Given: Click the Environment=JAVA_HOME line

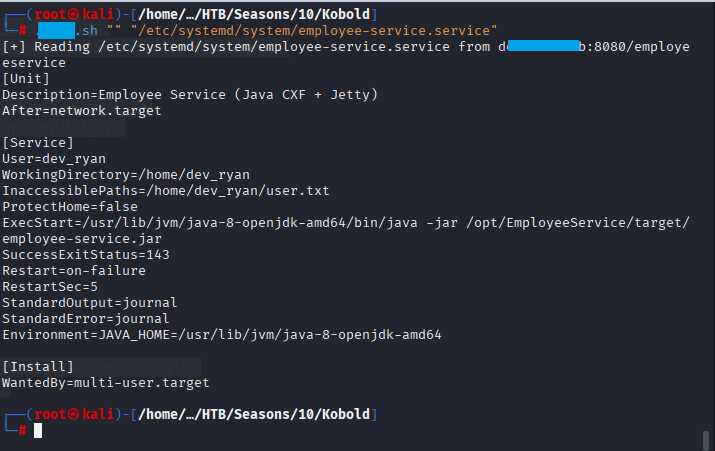Looking at the screenshot, I should 221,334.
